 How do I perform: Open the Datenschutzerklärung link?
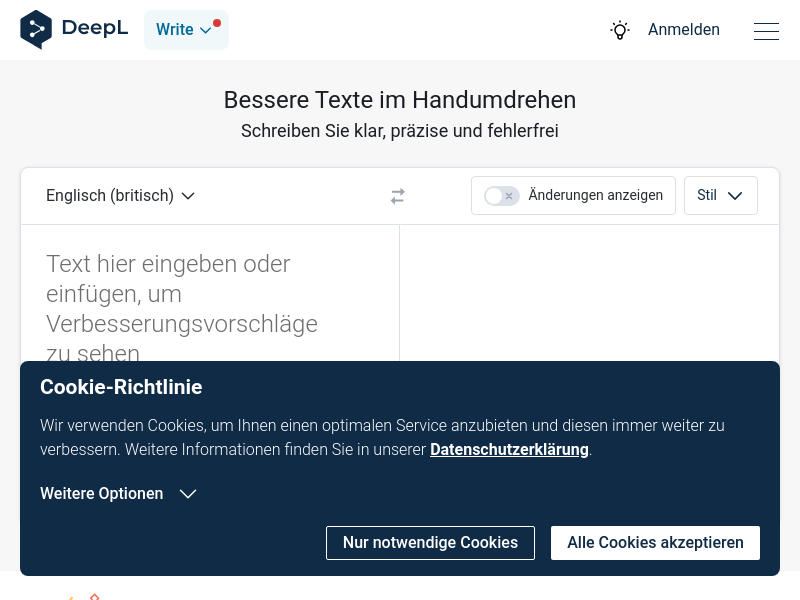(x=509, y=449)
